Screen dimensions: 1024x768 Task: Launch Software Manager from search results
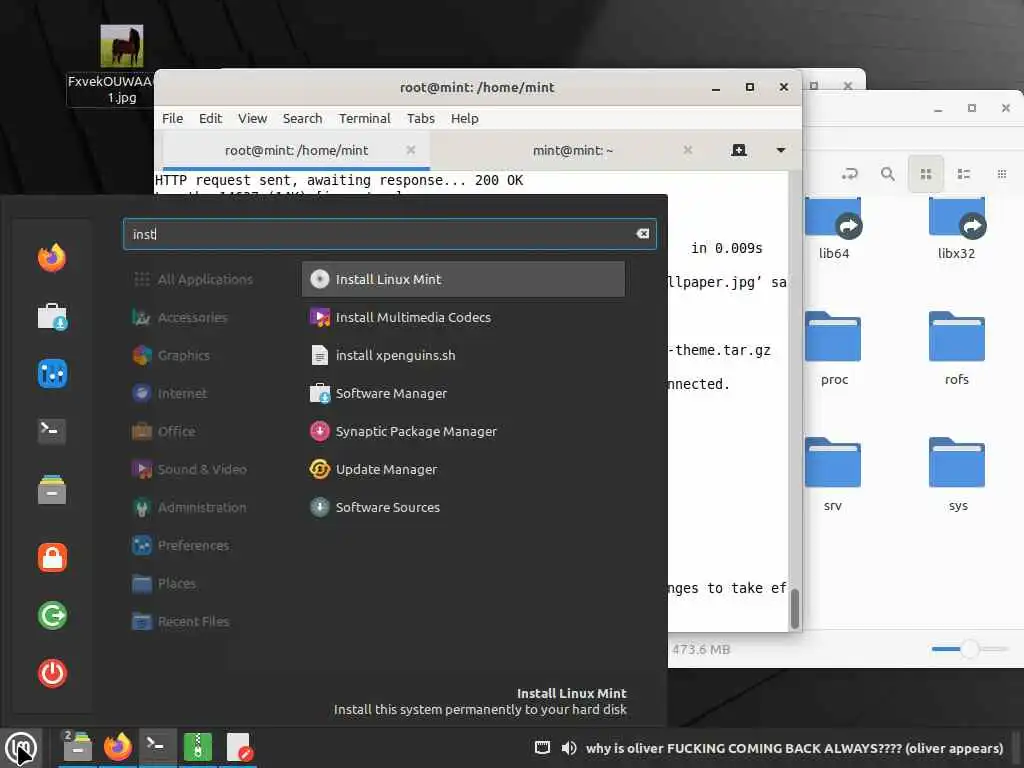point(463,393)
